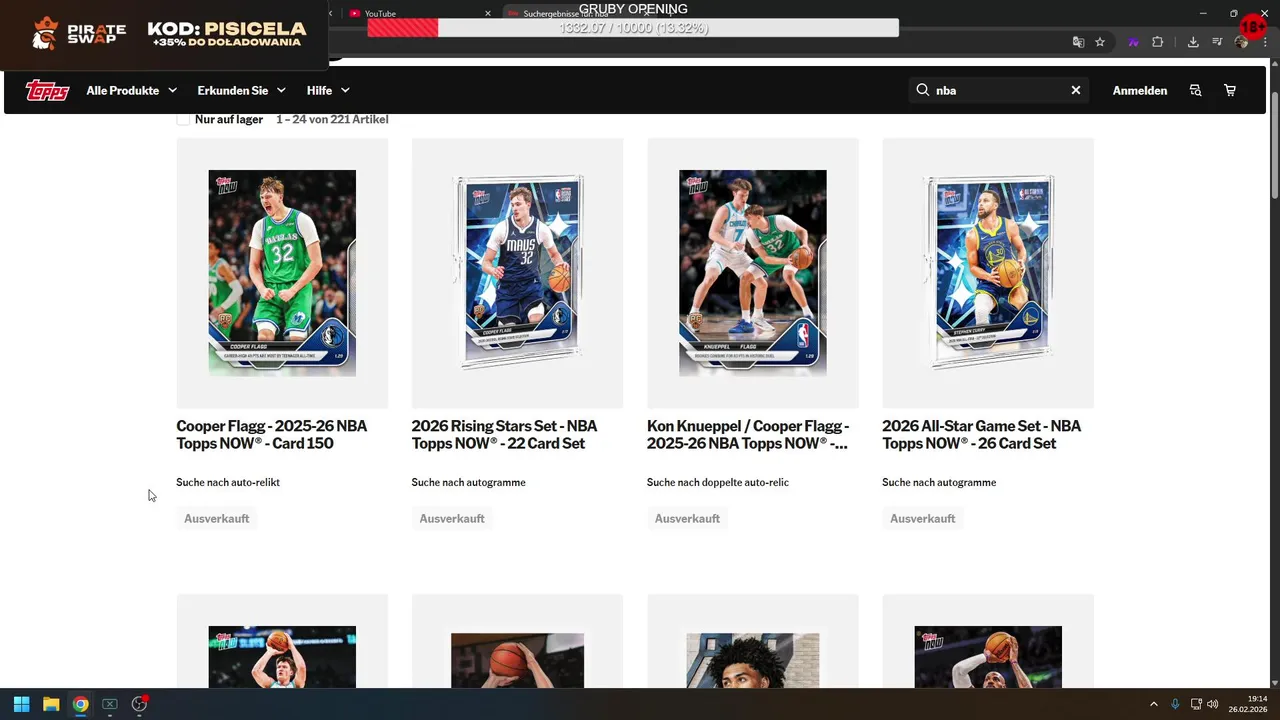The height and width of the screenshot is (720, 1280).
Task: Click the 1 – 24 von 221 Artikel text
Action: click(x=332, y=119)
